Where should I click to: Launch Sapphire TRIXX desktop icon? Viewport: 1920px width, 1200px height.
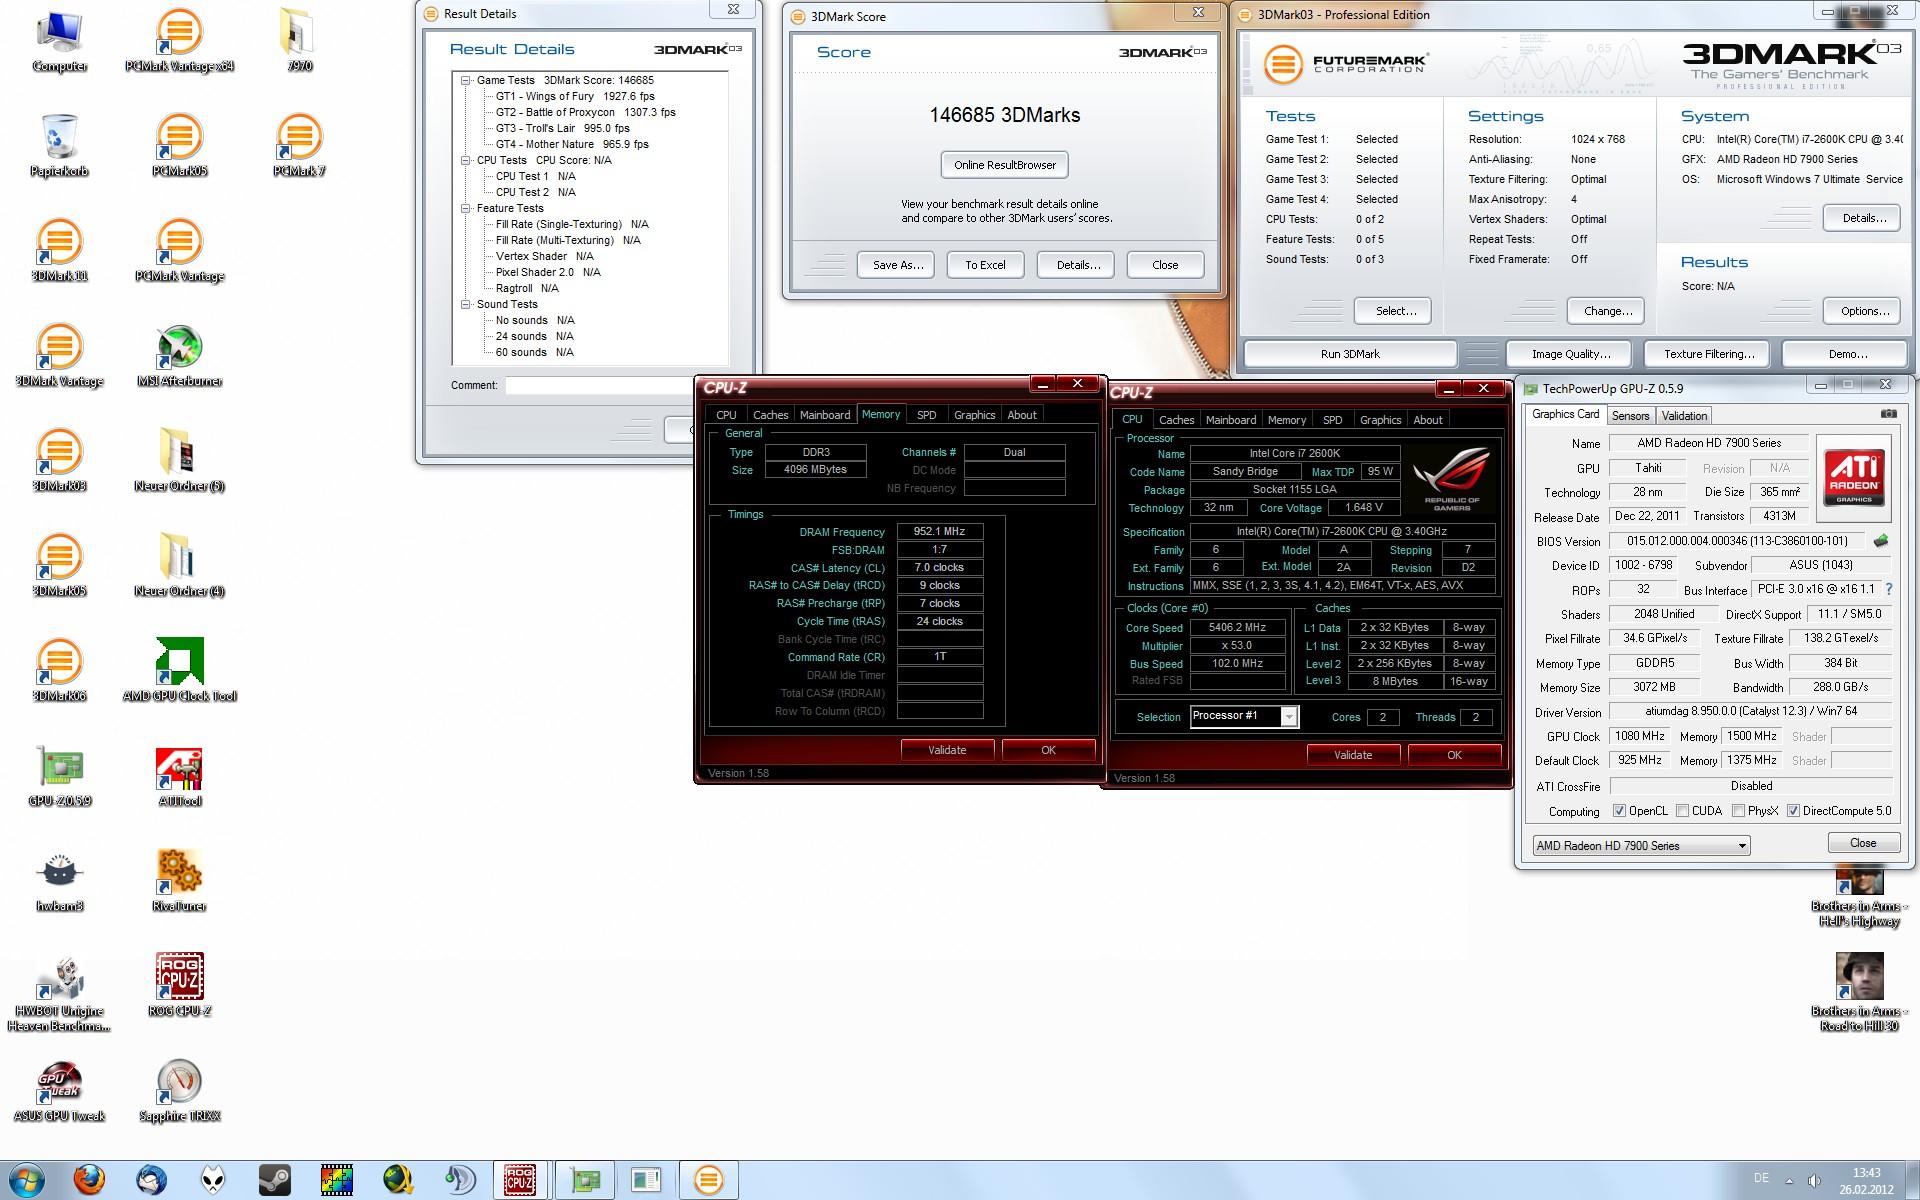179,1091
